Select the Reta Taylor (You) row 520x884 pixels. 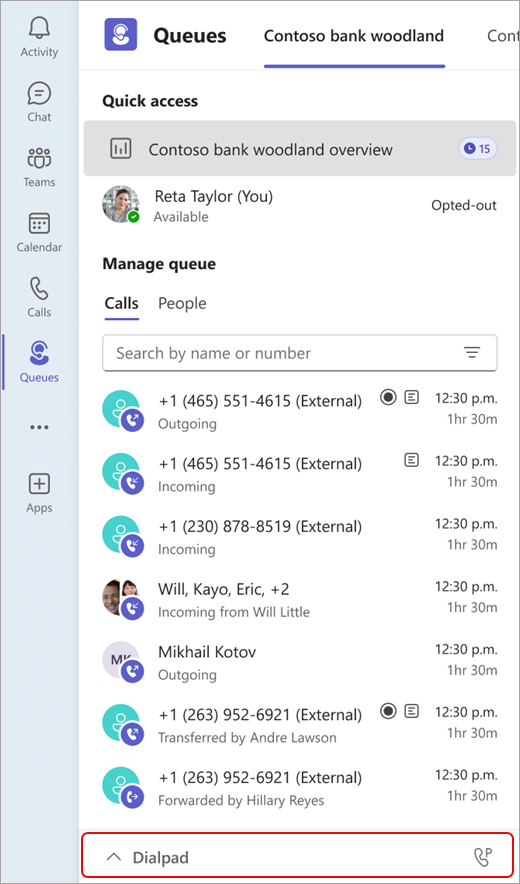tap(299, 205)
